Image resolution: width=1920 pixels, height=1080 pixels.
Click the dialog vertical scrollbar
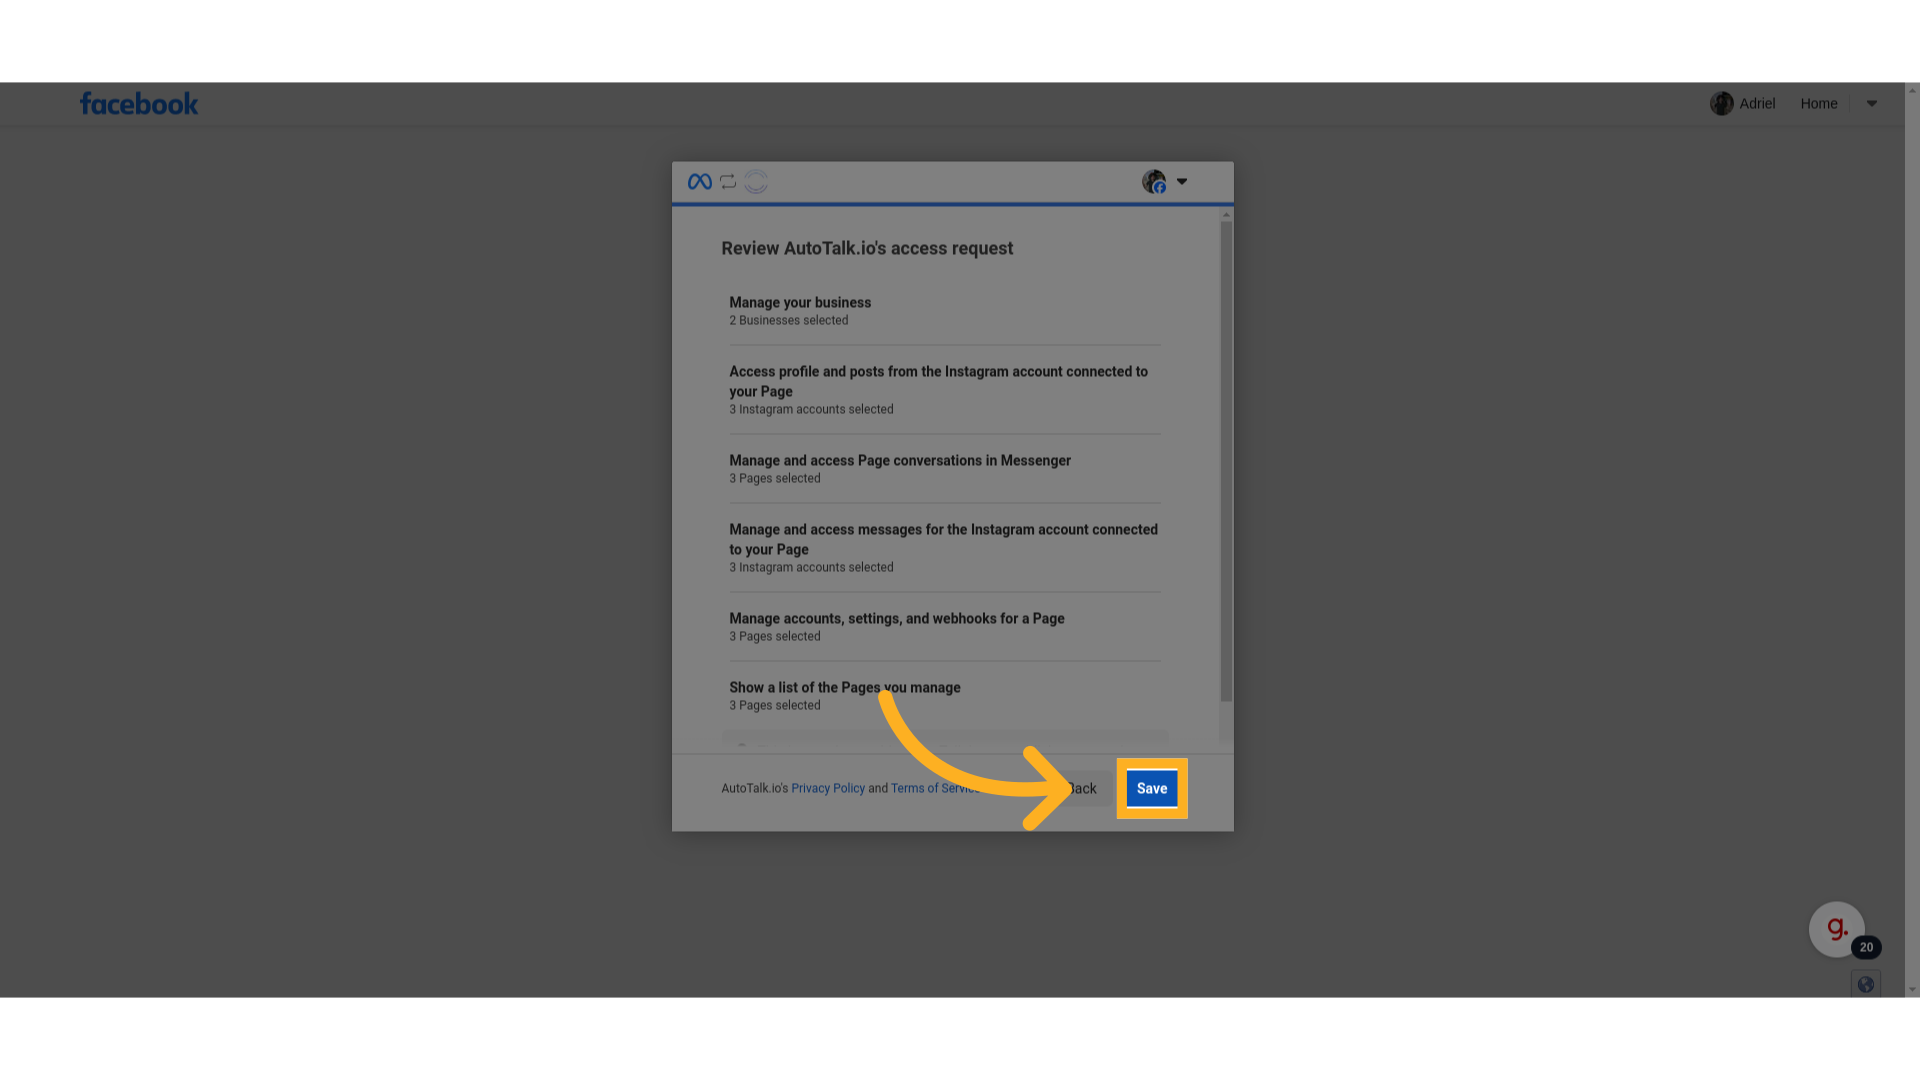(1226, 461)
